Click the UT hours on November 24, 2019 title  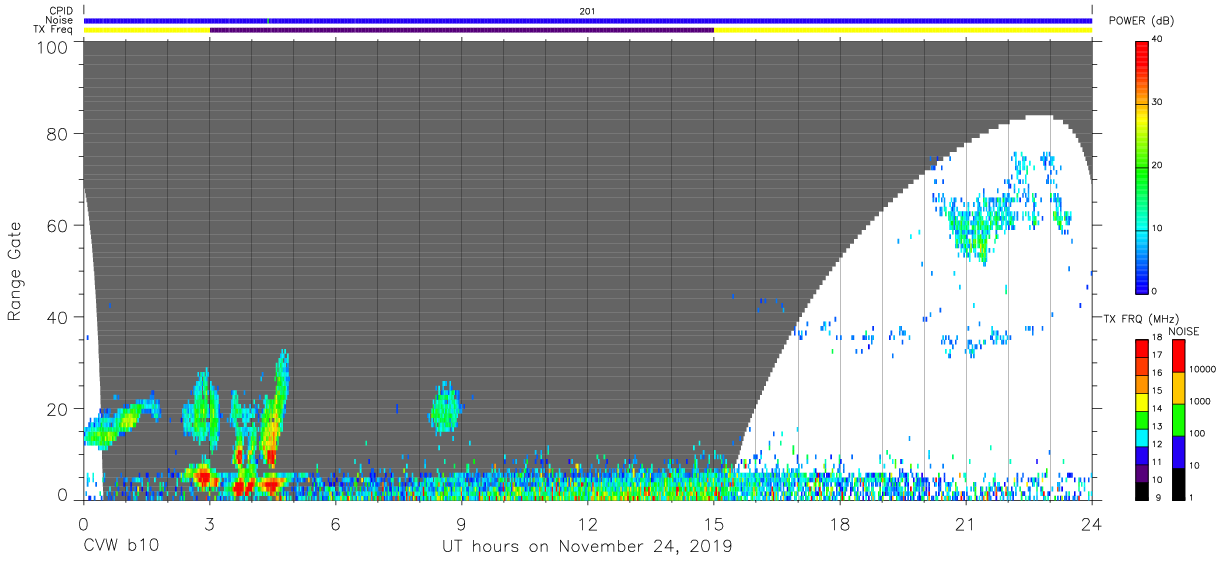587,547
